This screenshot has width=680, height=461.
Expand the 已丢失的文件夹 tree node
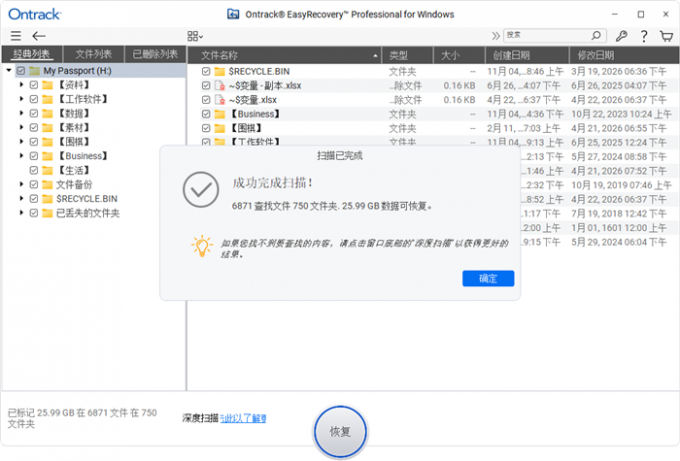21,213
